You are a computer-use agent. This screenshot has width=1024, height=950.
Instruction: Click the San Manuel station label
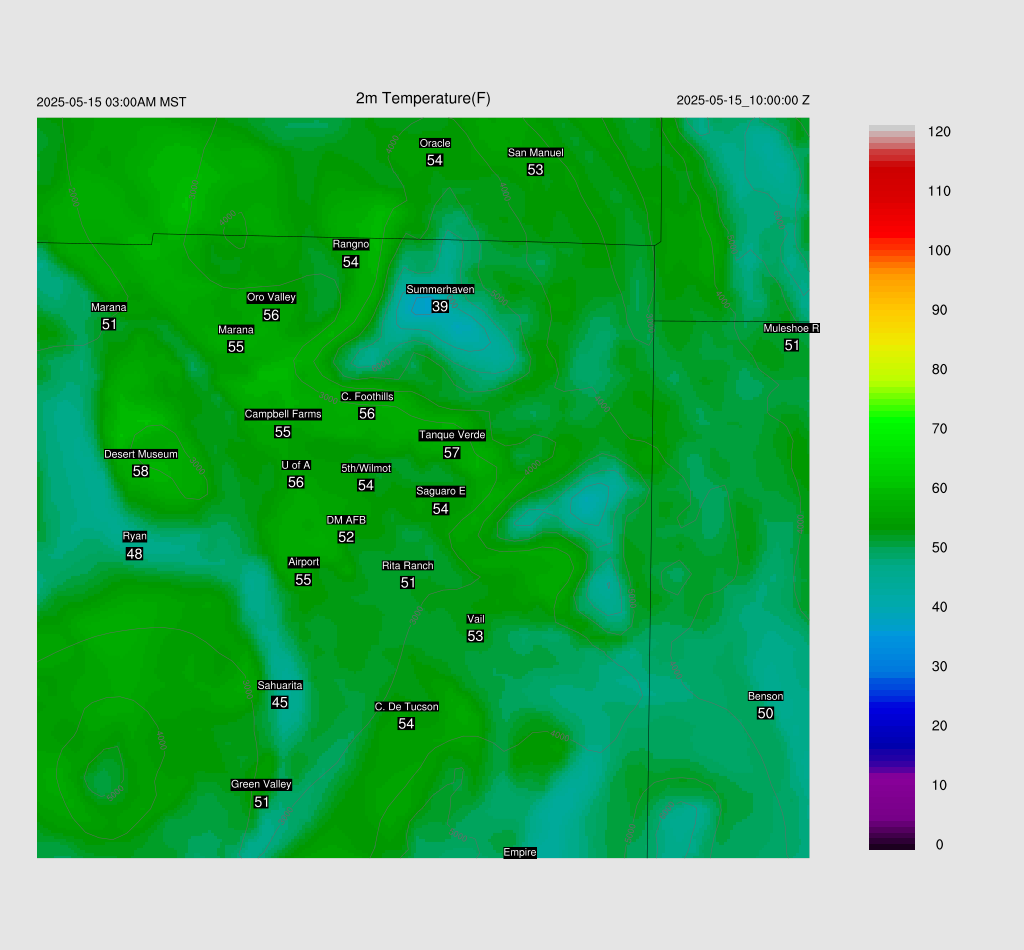[x=536, y=152]
